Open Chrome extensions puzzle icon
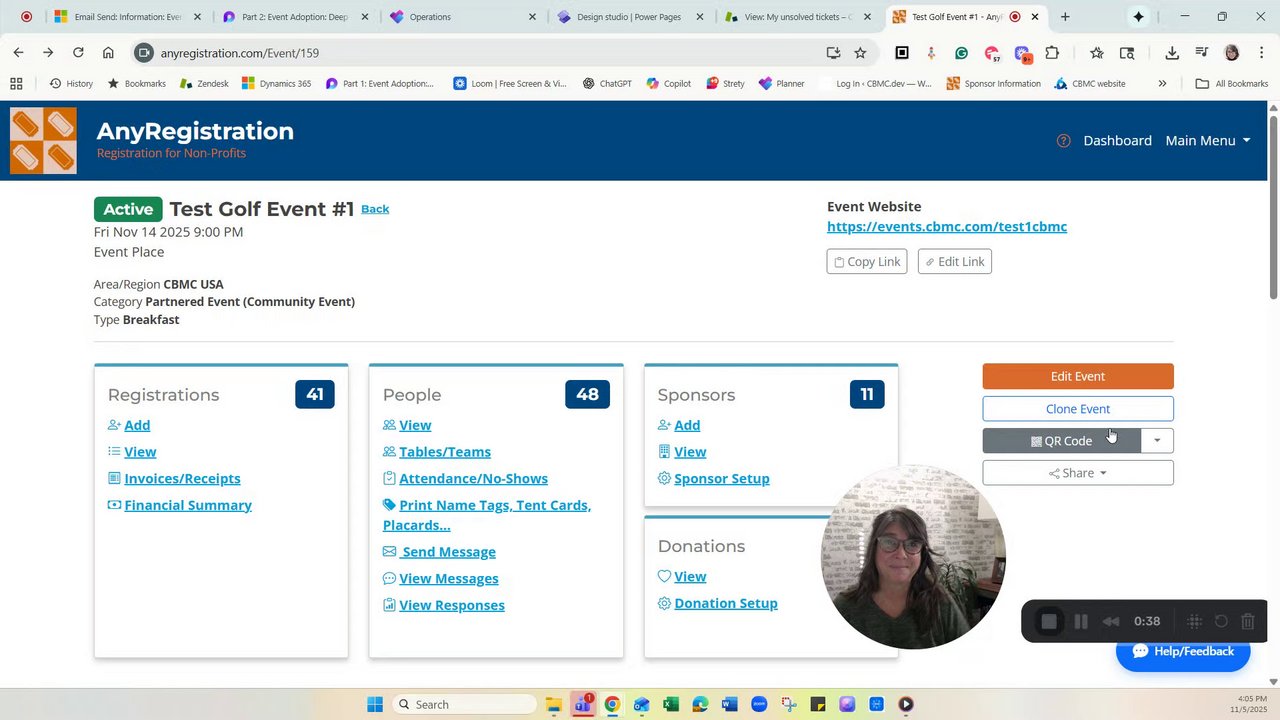The image size is (1280, 720). click(x=1052, y=53)
